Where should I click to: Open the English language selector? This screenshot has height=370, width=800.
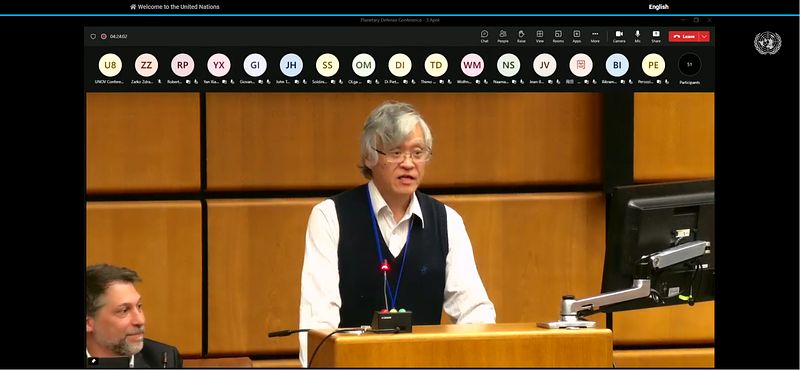pyautogui.click(x=659, y=7)
